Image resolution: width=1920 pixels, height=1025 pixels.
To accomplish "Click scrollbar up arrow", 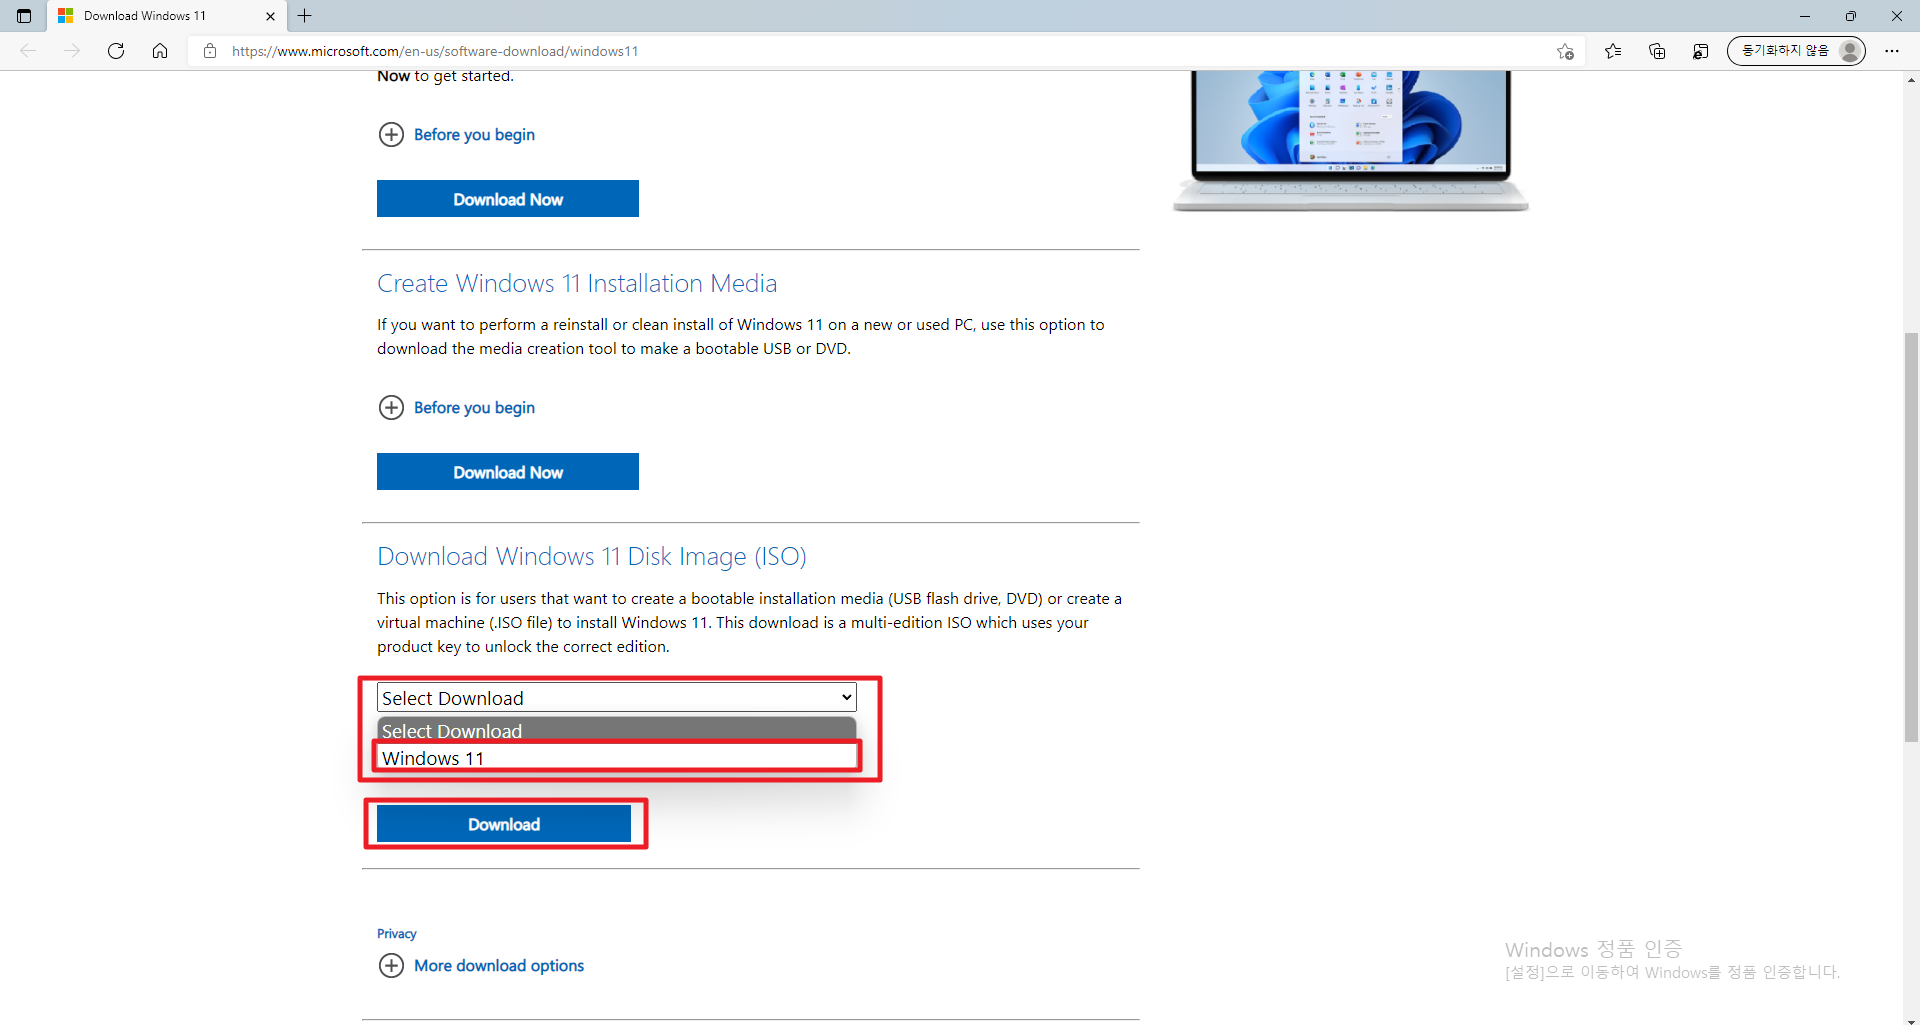I will coord(1911,79).
